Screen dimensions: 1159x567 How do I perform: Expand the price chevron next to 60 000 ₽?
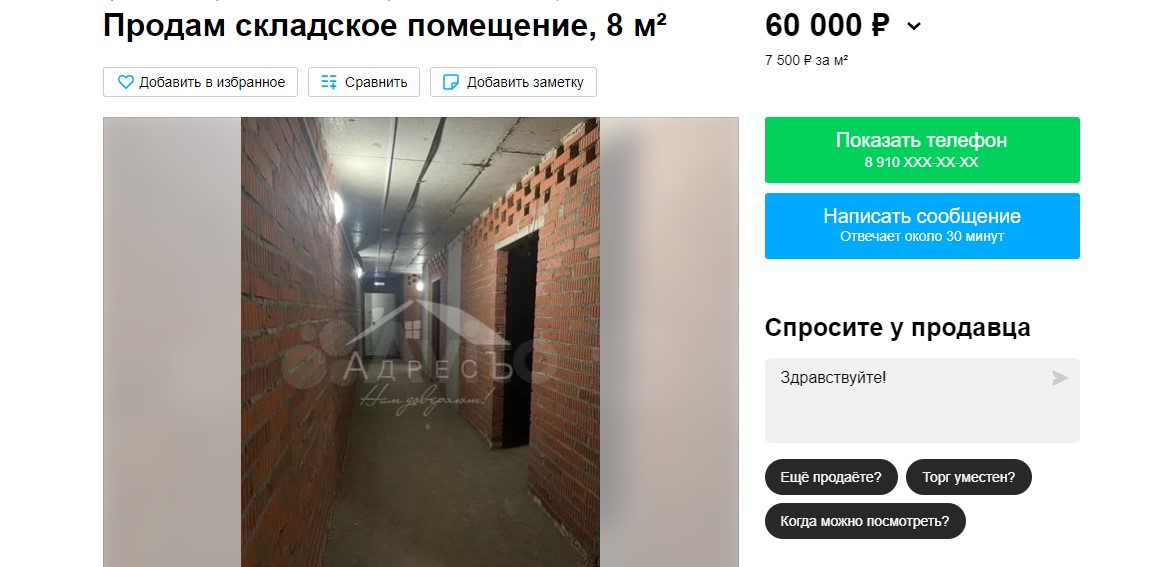[914, 27]
